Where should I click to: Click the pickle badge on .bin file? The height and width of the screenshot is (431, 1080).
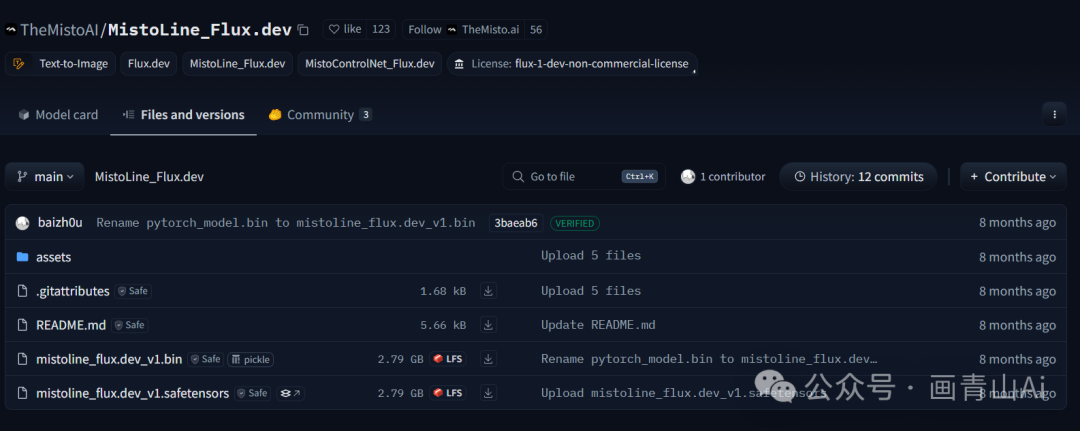251,359
